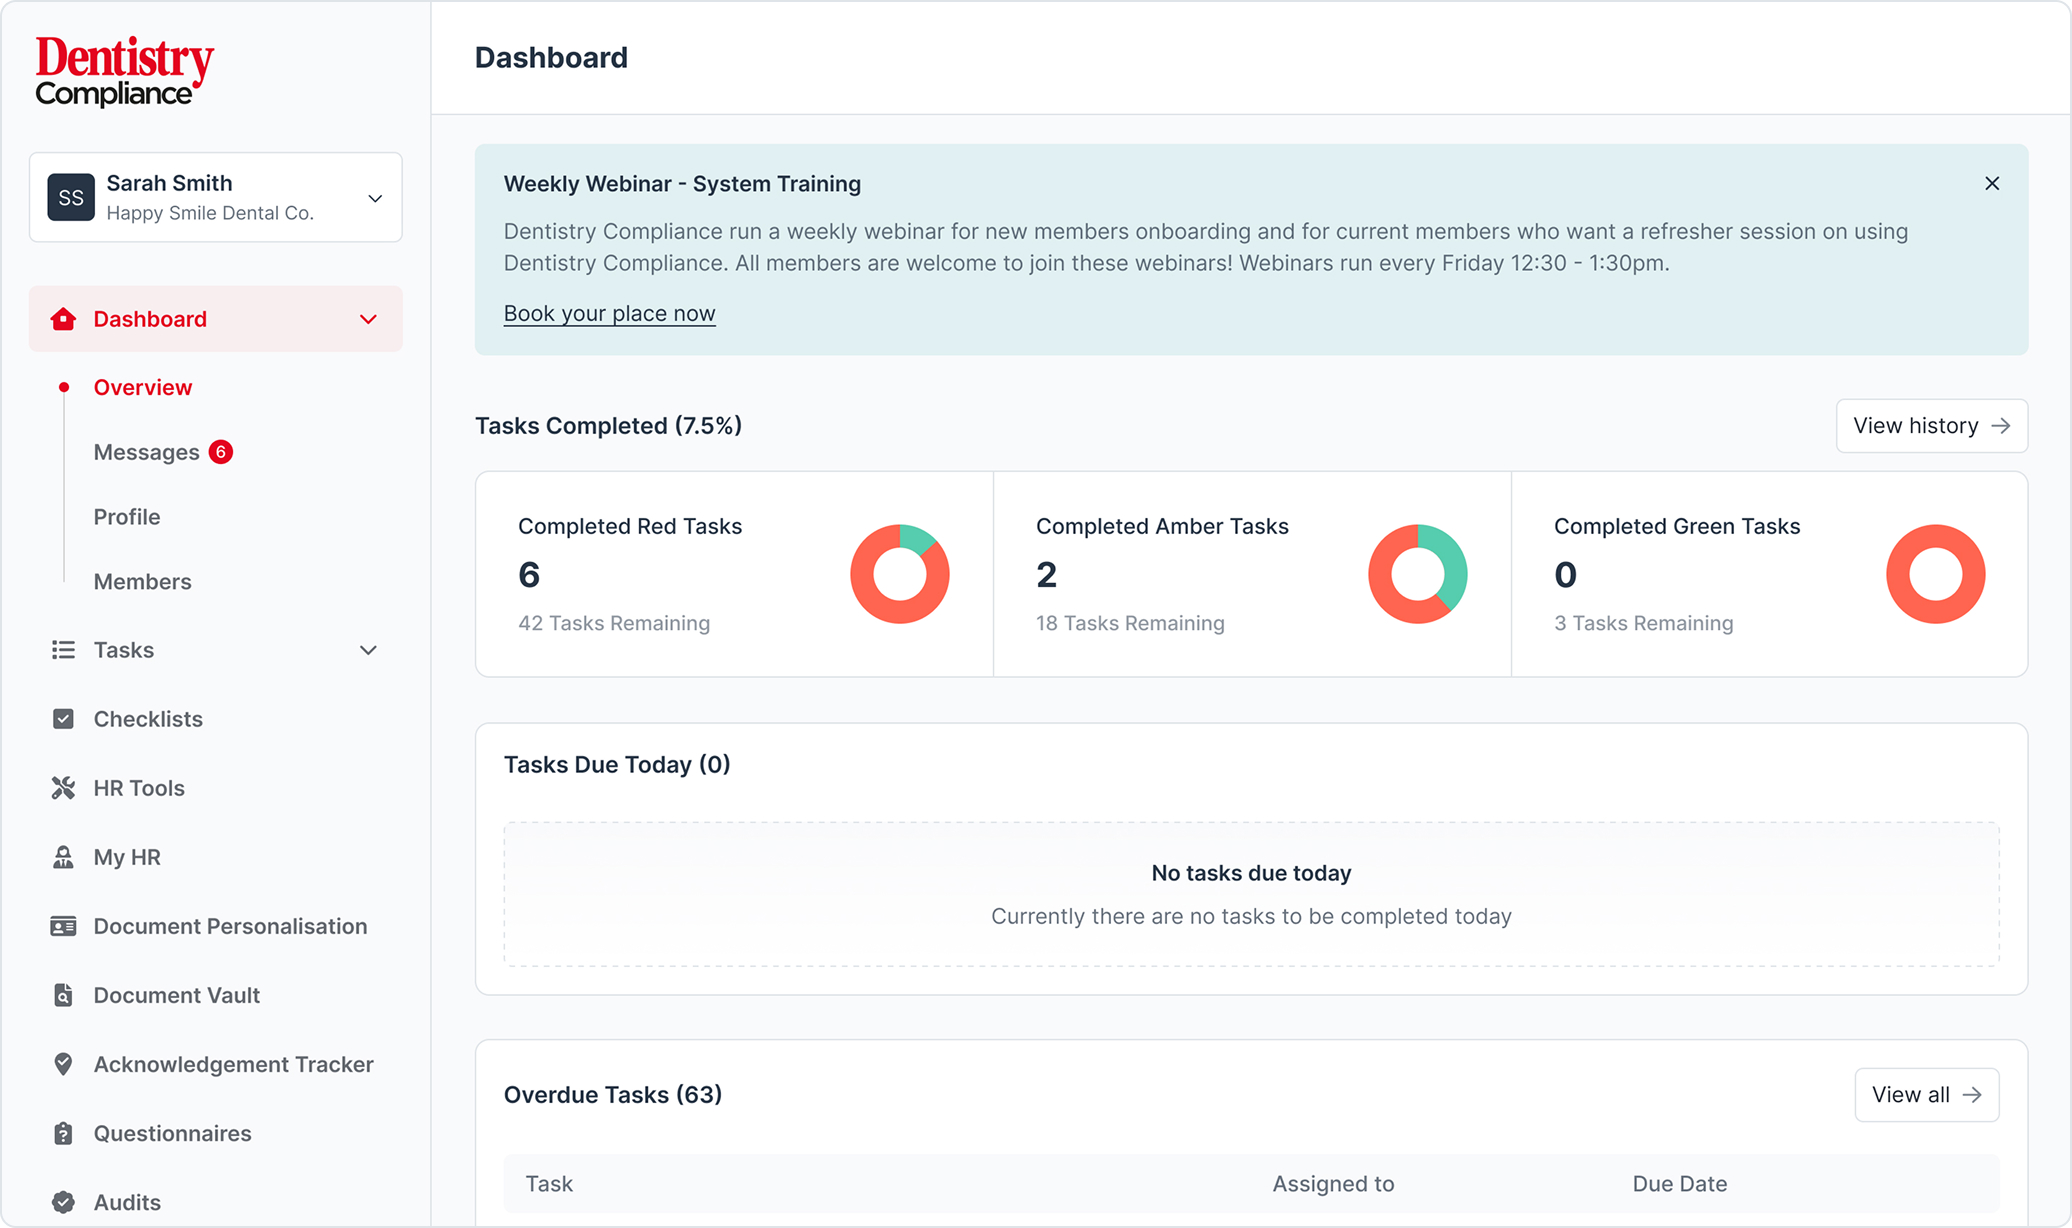Click View all overdue tasks button

(x=1927, y=1095)
